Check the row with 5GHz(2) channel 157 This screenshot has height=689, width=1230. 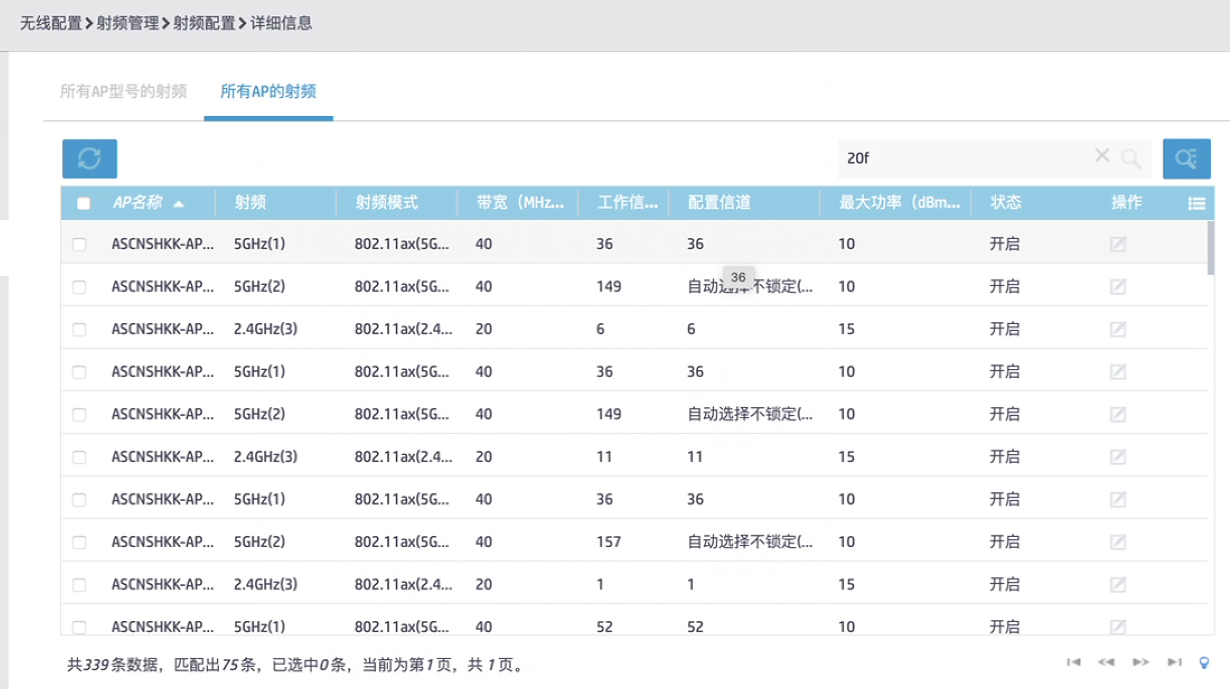80,542
